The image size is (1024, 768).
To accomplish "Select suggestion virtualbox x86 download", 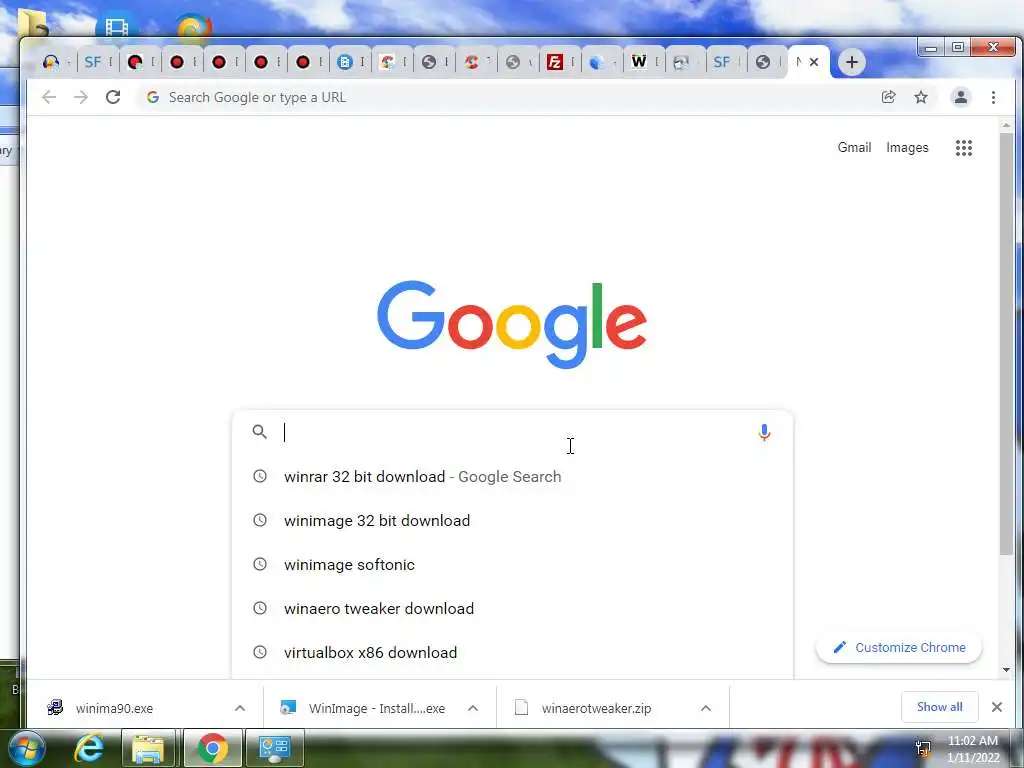I will [513, 652].
